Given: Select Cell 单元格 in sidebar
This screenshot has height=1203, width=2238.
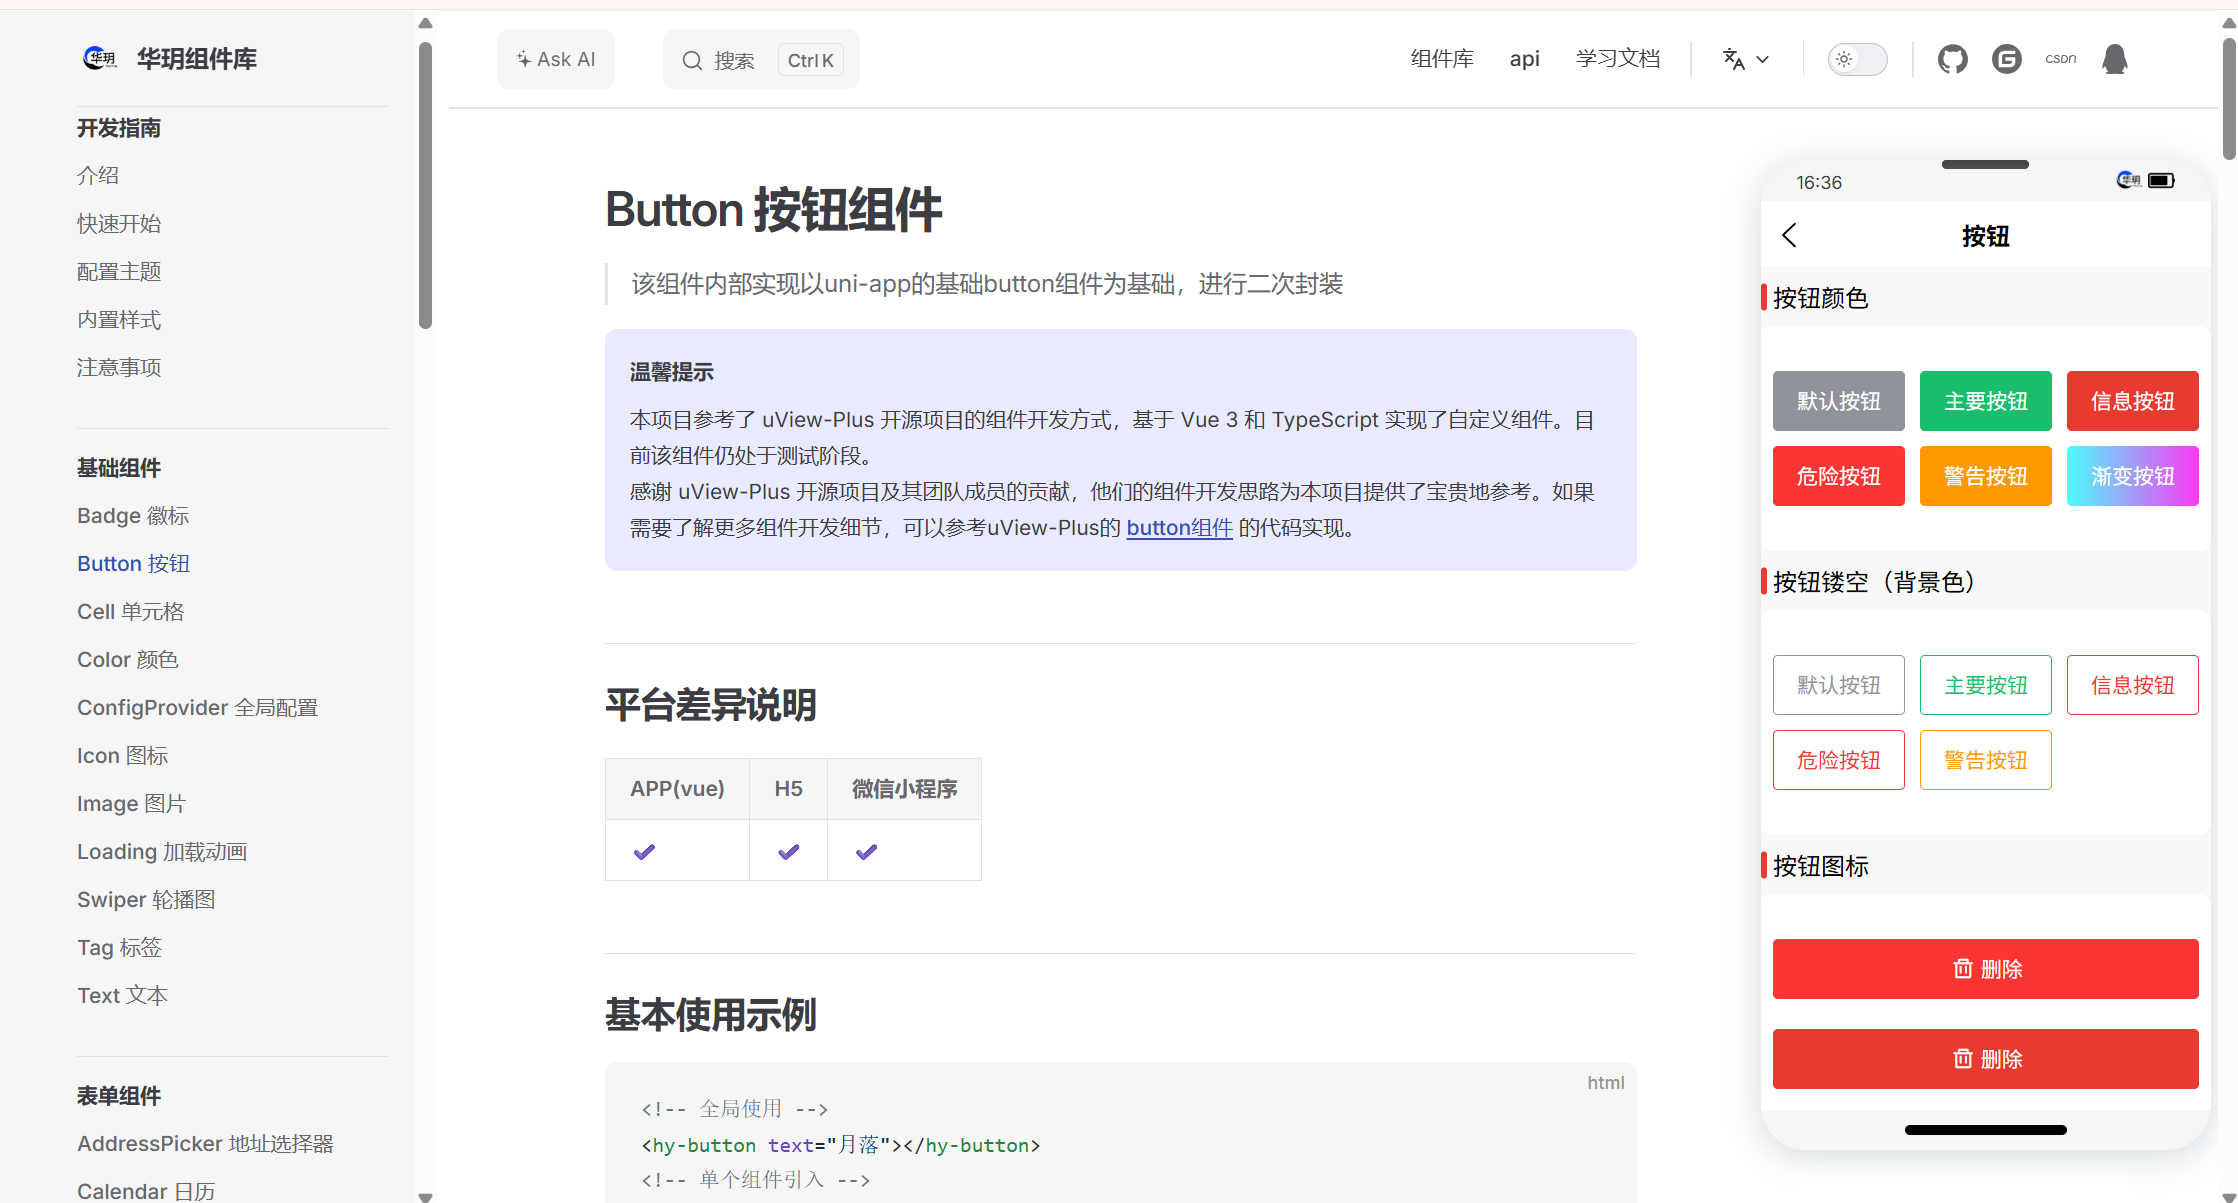Looking at the screenshot, I should coord(130,612).
